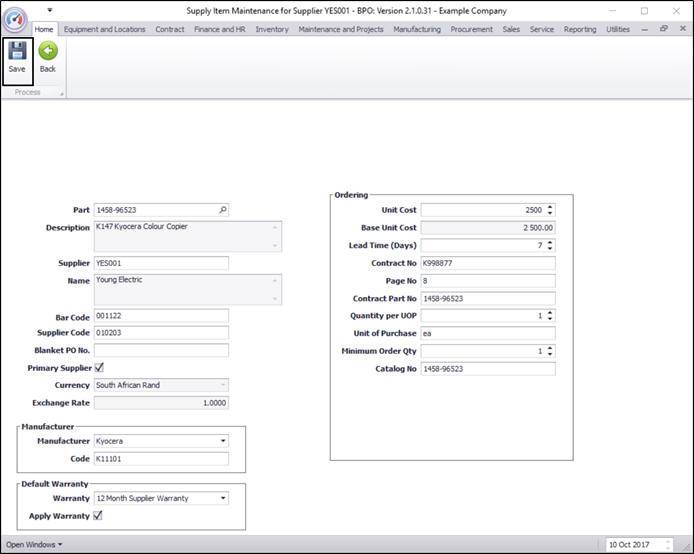Viewport: 694px width, 554px height.
Task: Click the Base Unit Cost field 2 500.00
Action: pos(488,227)
